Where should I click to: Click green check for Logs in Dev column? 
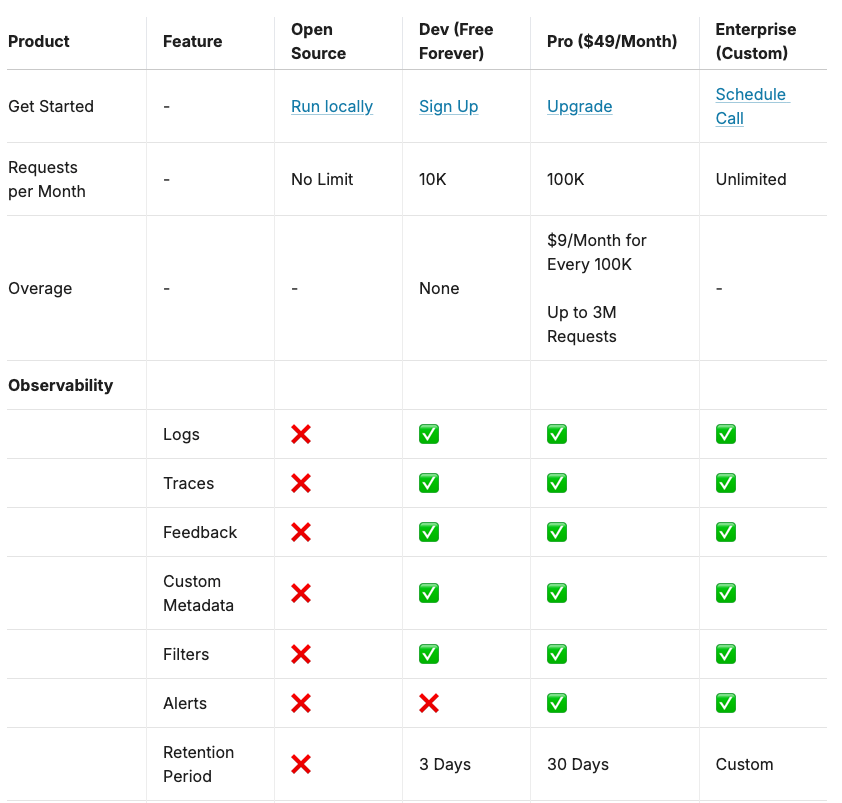(x=429, y=434)
